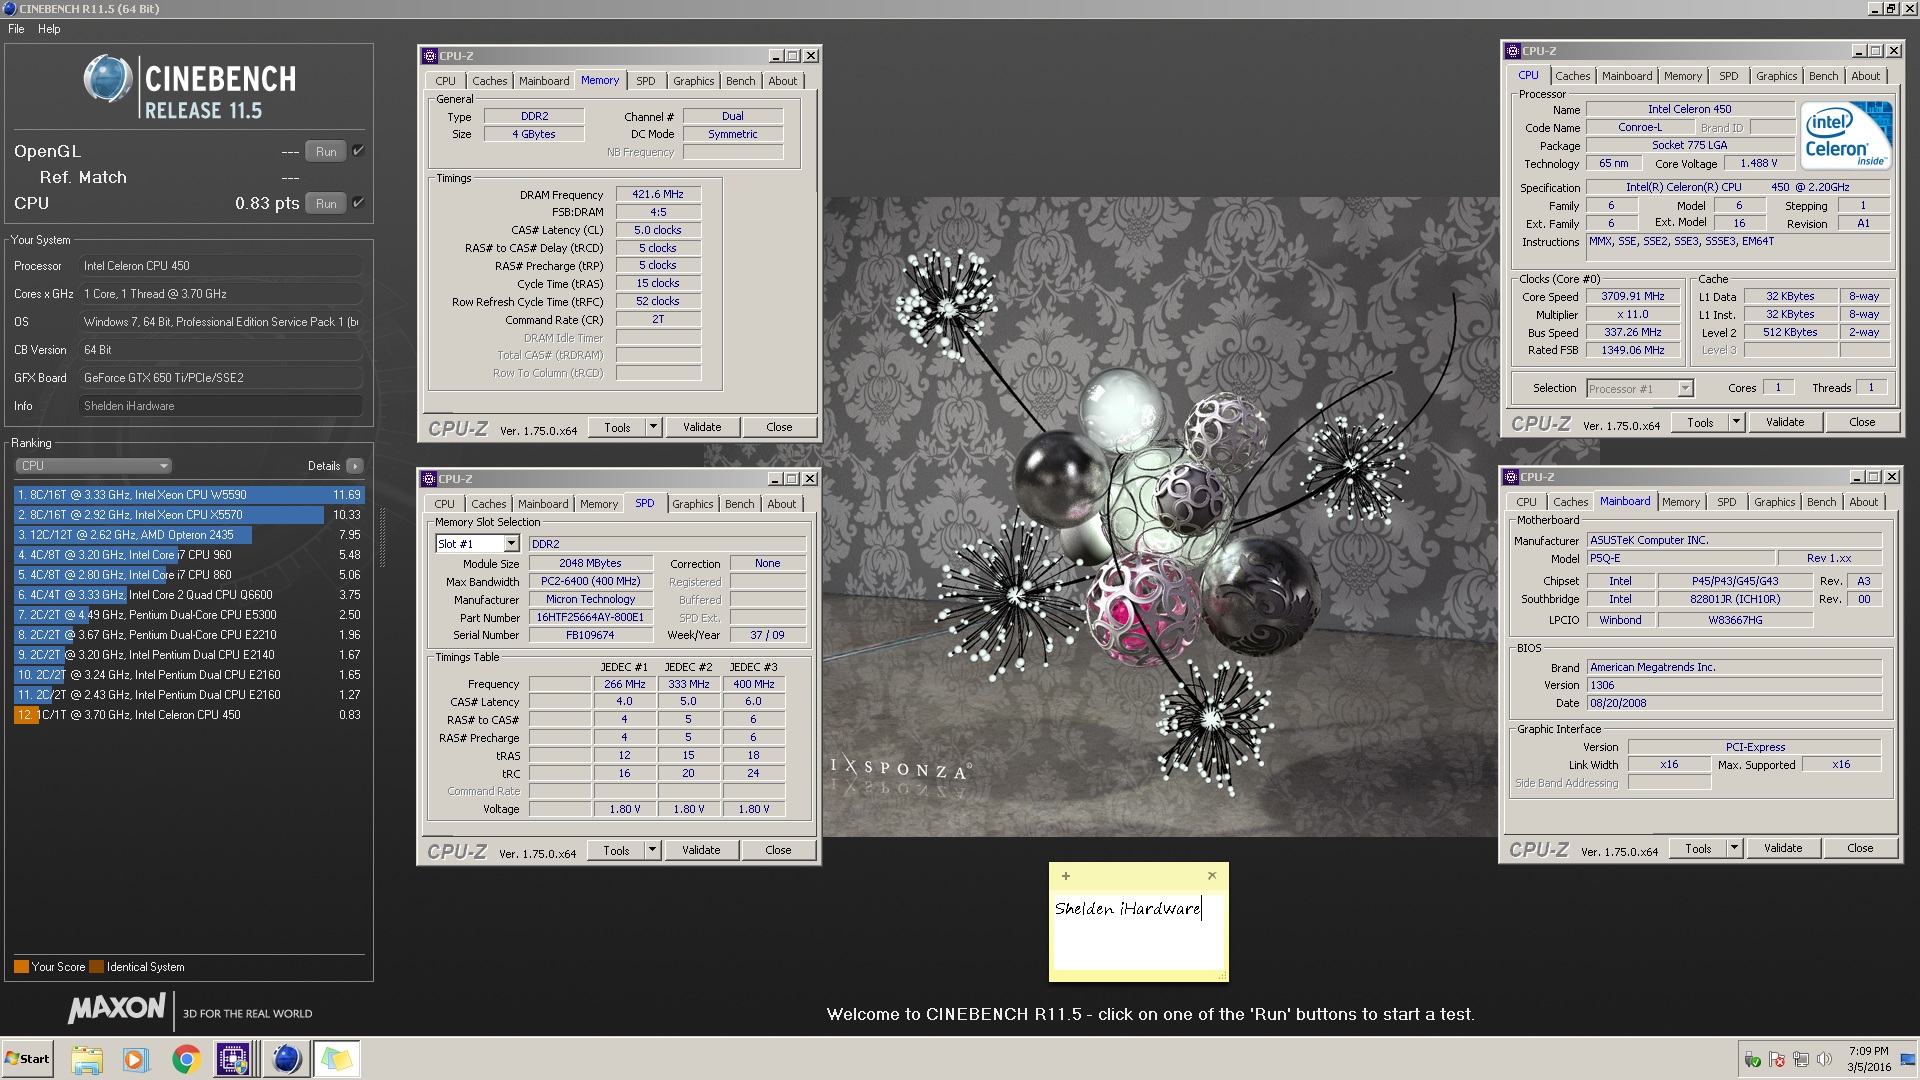Click the Info field Shelden iHardware
The image size is (1920, 1080).
220,406
